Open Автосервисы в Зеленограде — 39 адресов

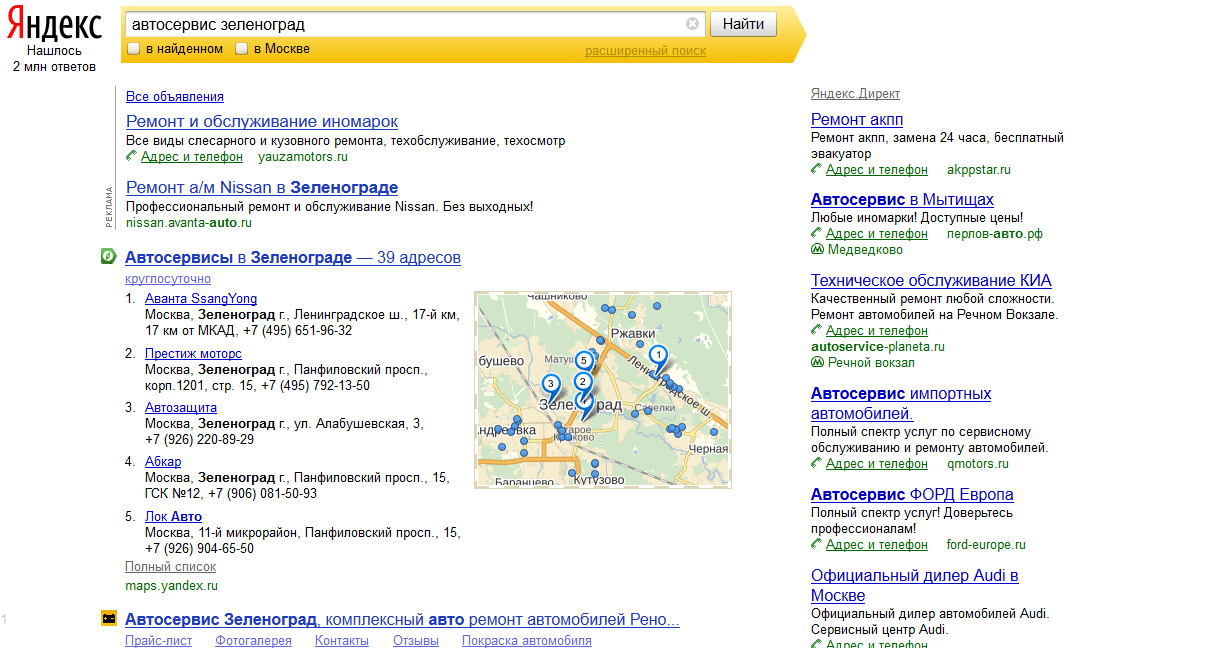coord(293,257)
